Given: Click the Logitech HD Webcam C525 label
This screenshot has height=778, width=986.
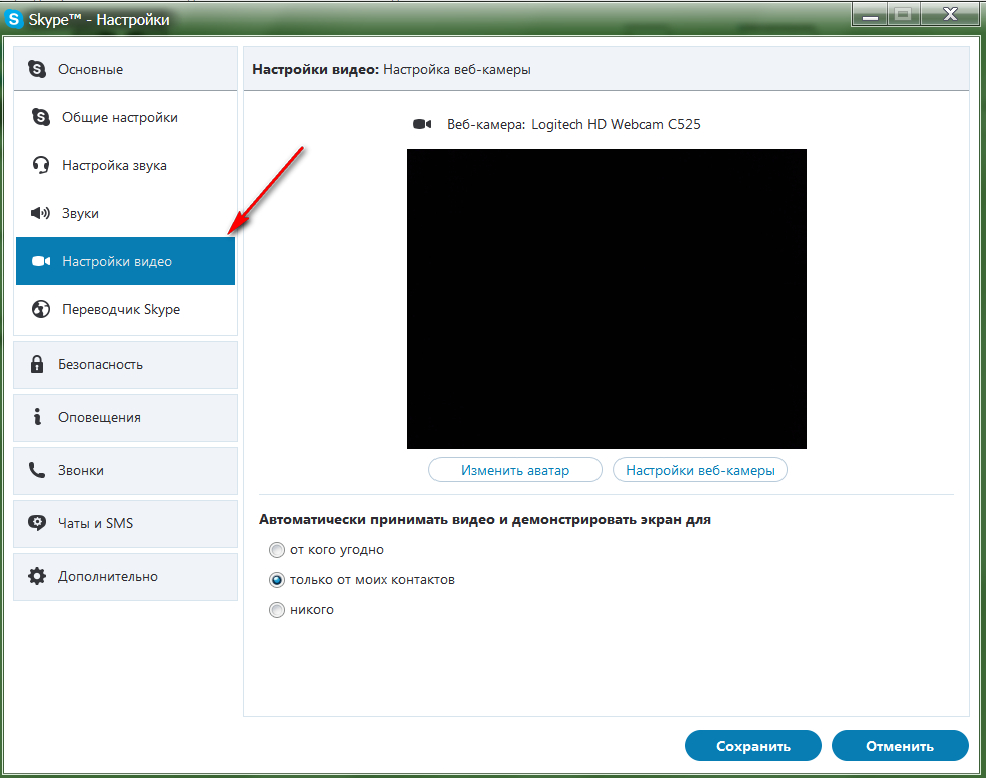Looking at the screenshot, I should (x=616, y=125).
